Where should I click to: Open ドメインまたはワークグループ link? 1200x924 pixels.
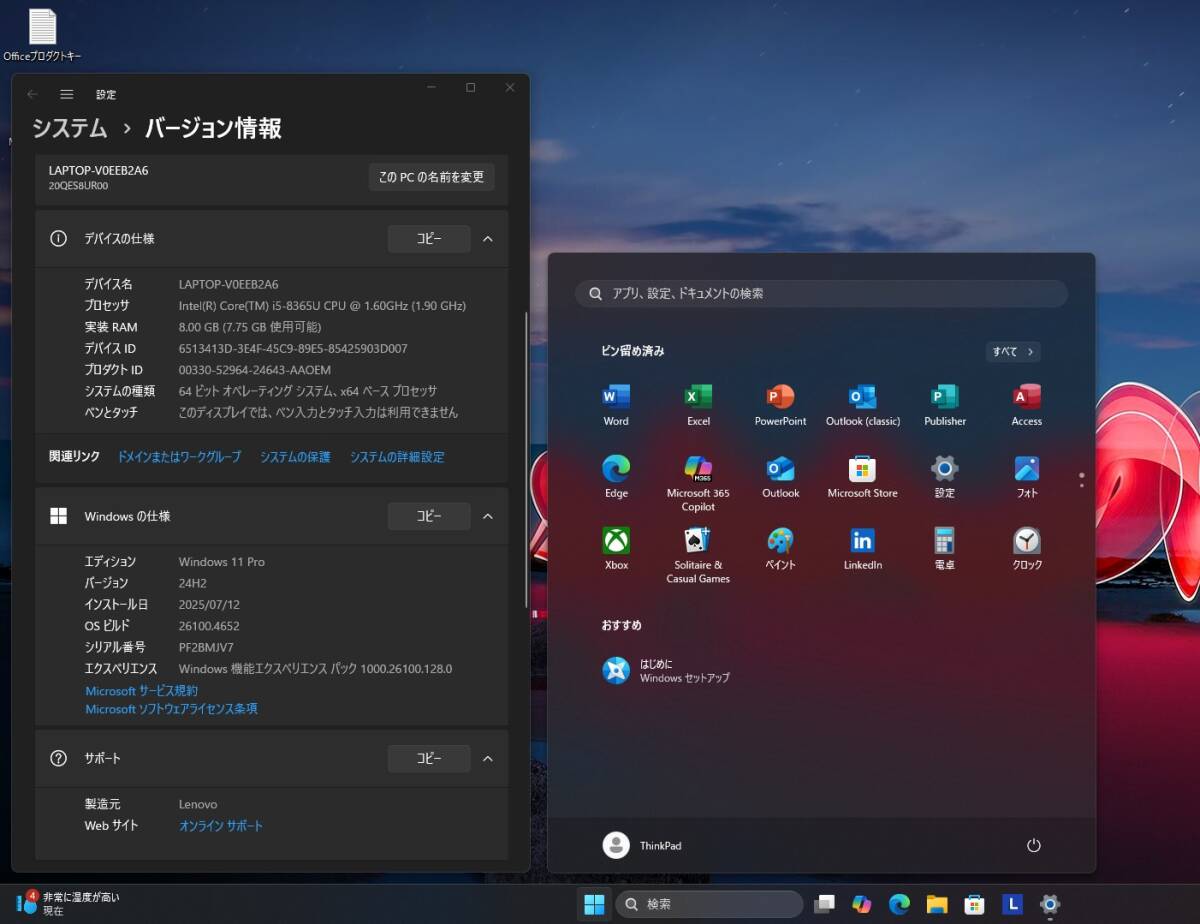(x=179, y=457)
